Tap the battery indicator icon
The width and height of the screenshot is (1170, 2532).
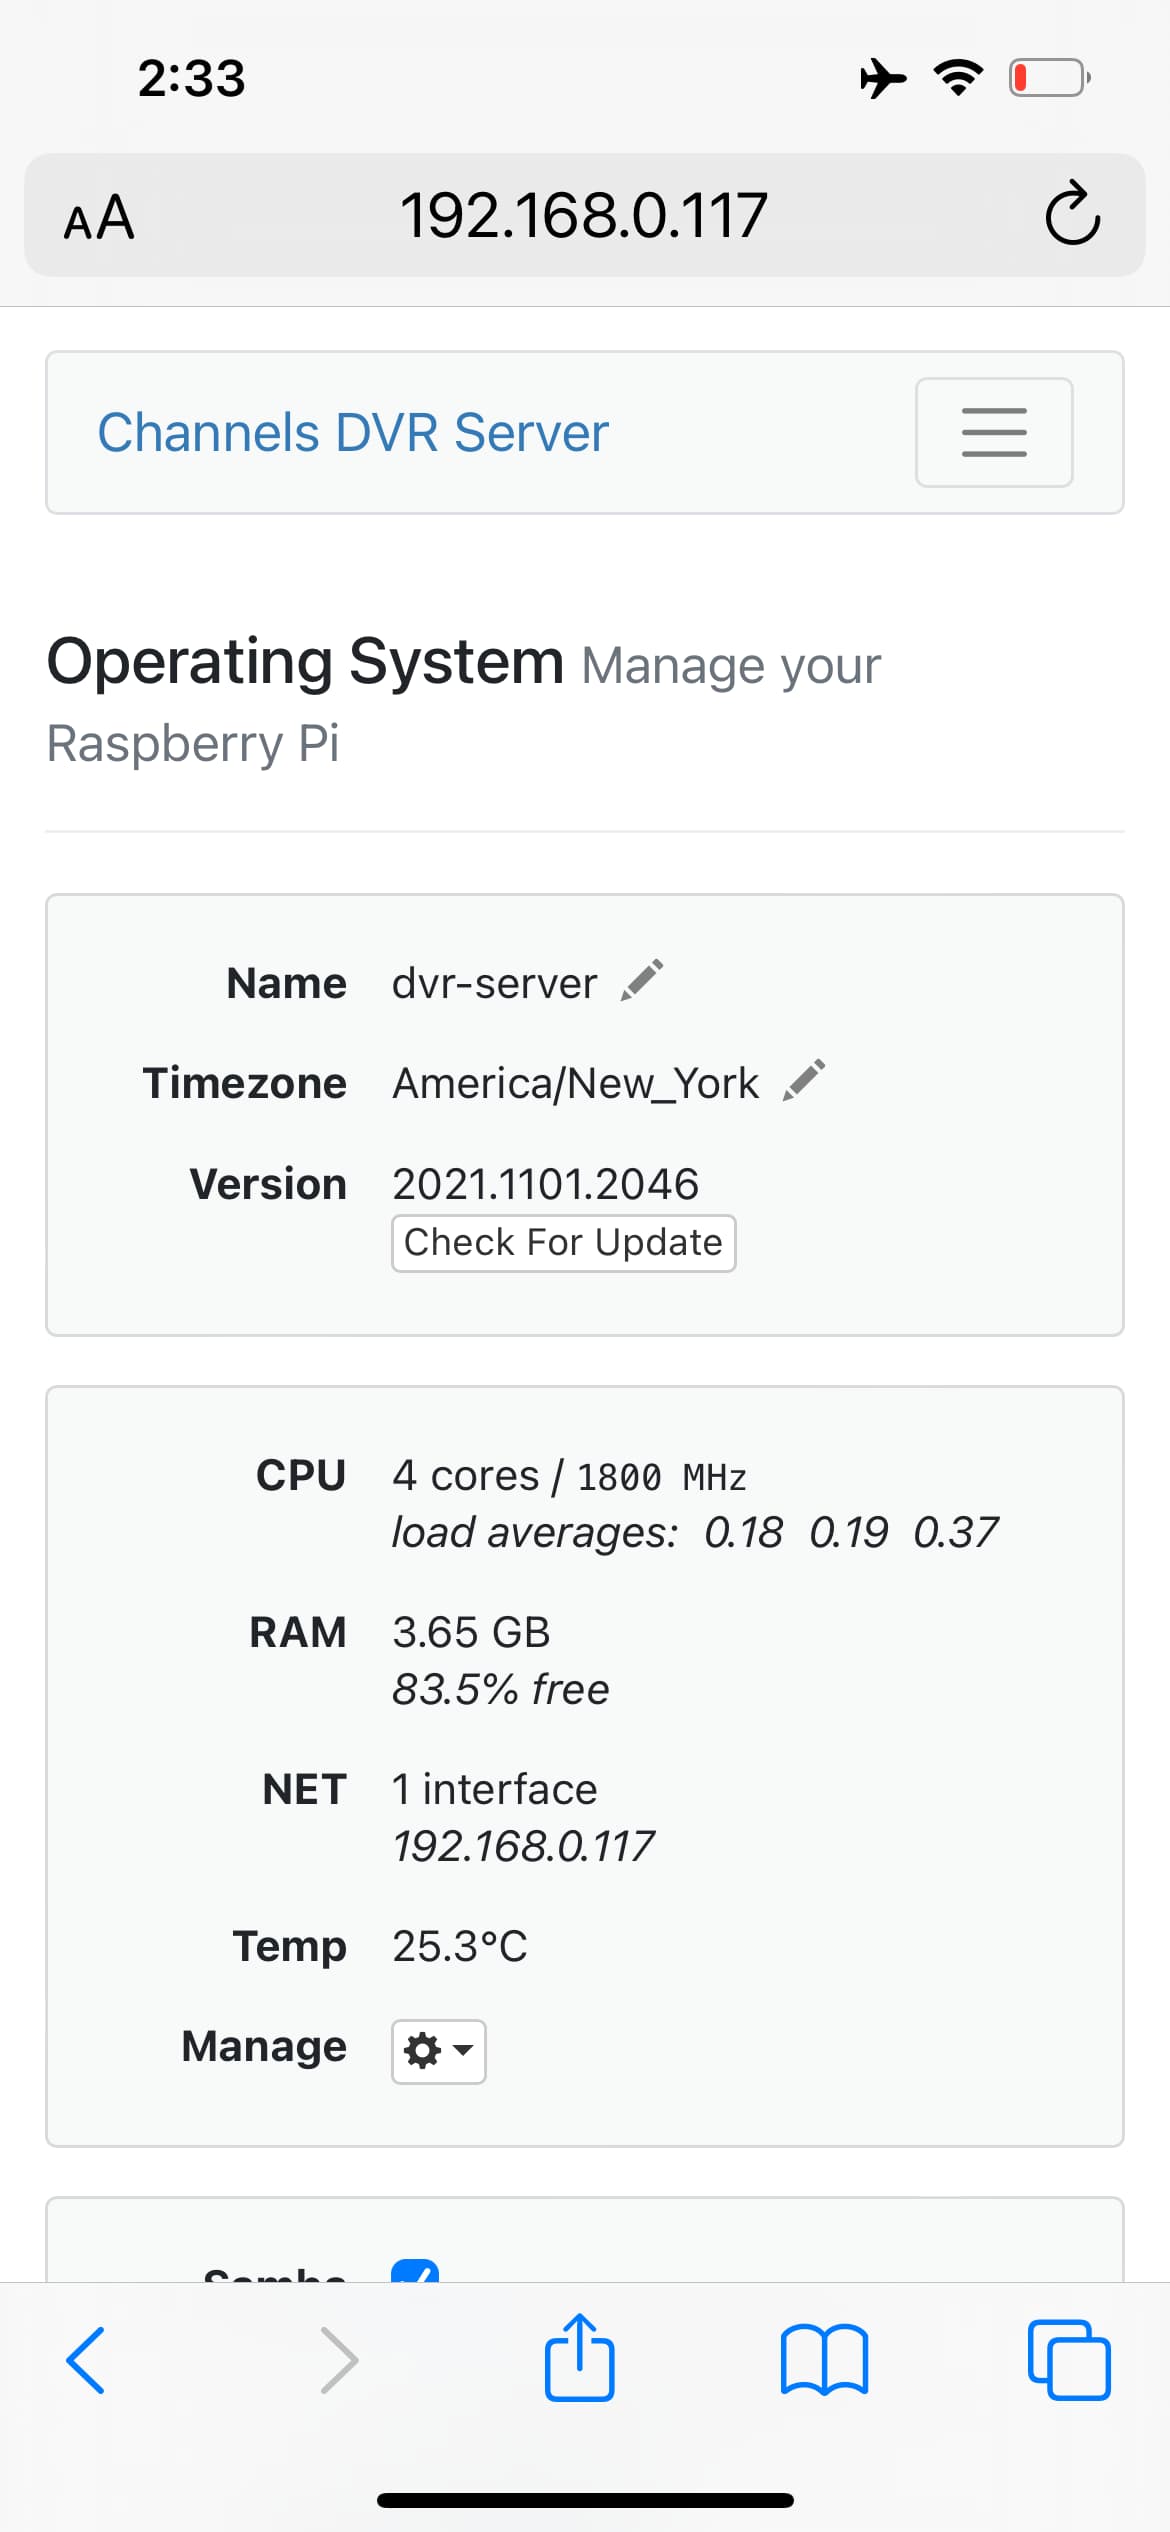click(x=1048, y=78)
